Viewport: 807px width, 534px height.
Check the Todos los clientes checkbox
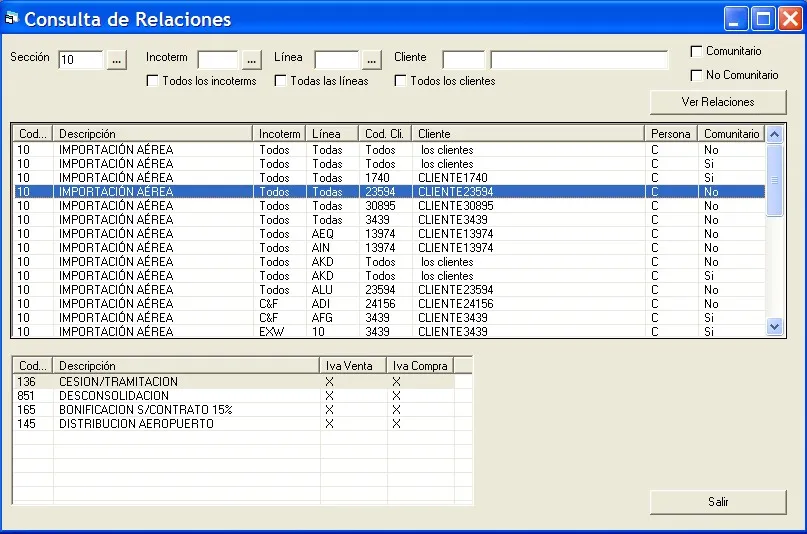coord(400,81)
